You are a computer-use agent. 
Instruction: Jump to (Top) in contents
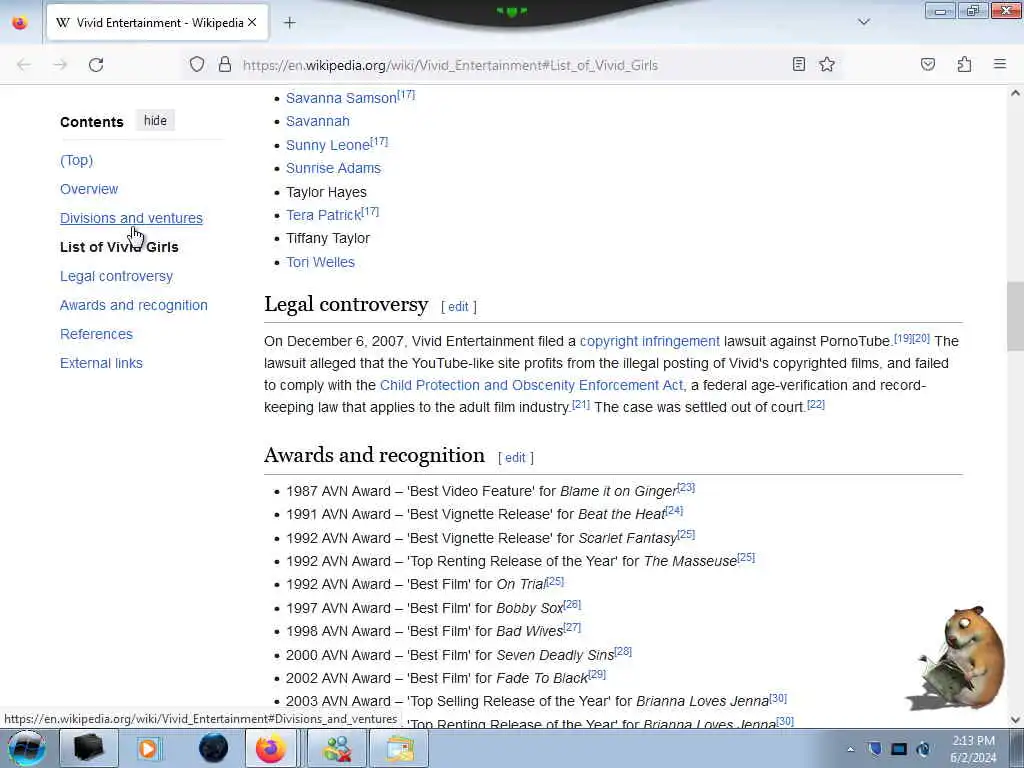pyautogui.click(x=76, y=160)
